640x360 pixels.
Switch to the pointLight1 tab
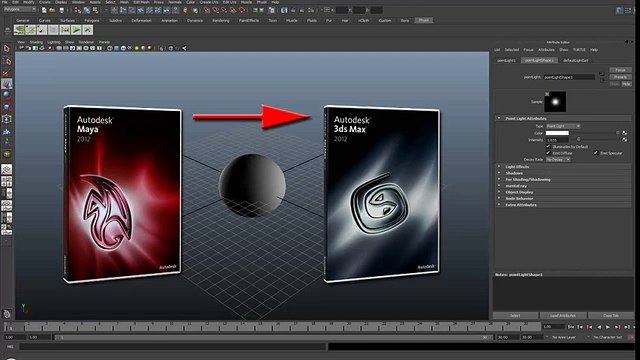coord(507,60)
